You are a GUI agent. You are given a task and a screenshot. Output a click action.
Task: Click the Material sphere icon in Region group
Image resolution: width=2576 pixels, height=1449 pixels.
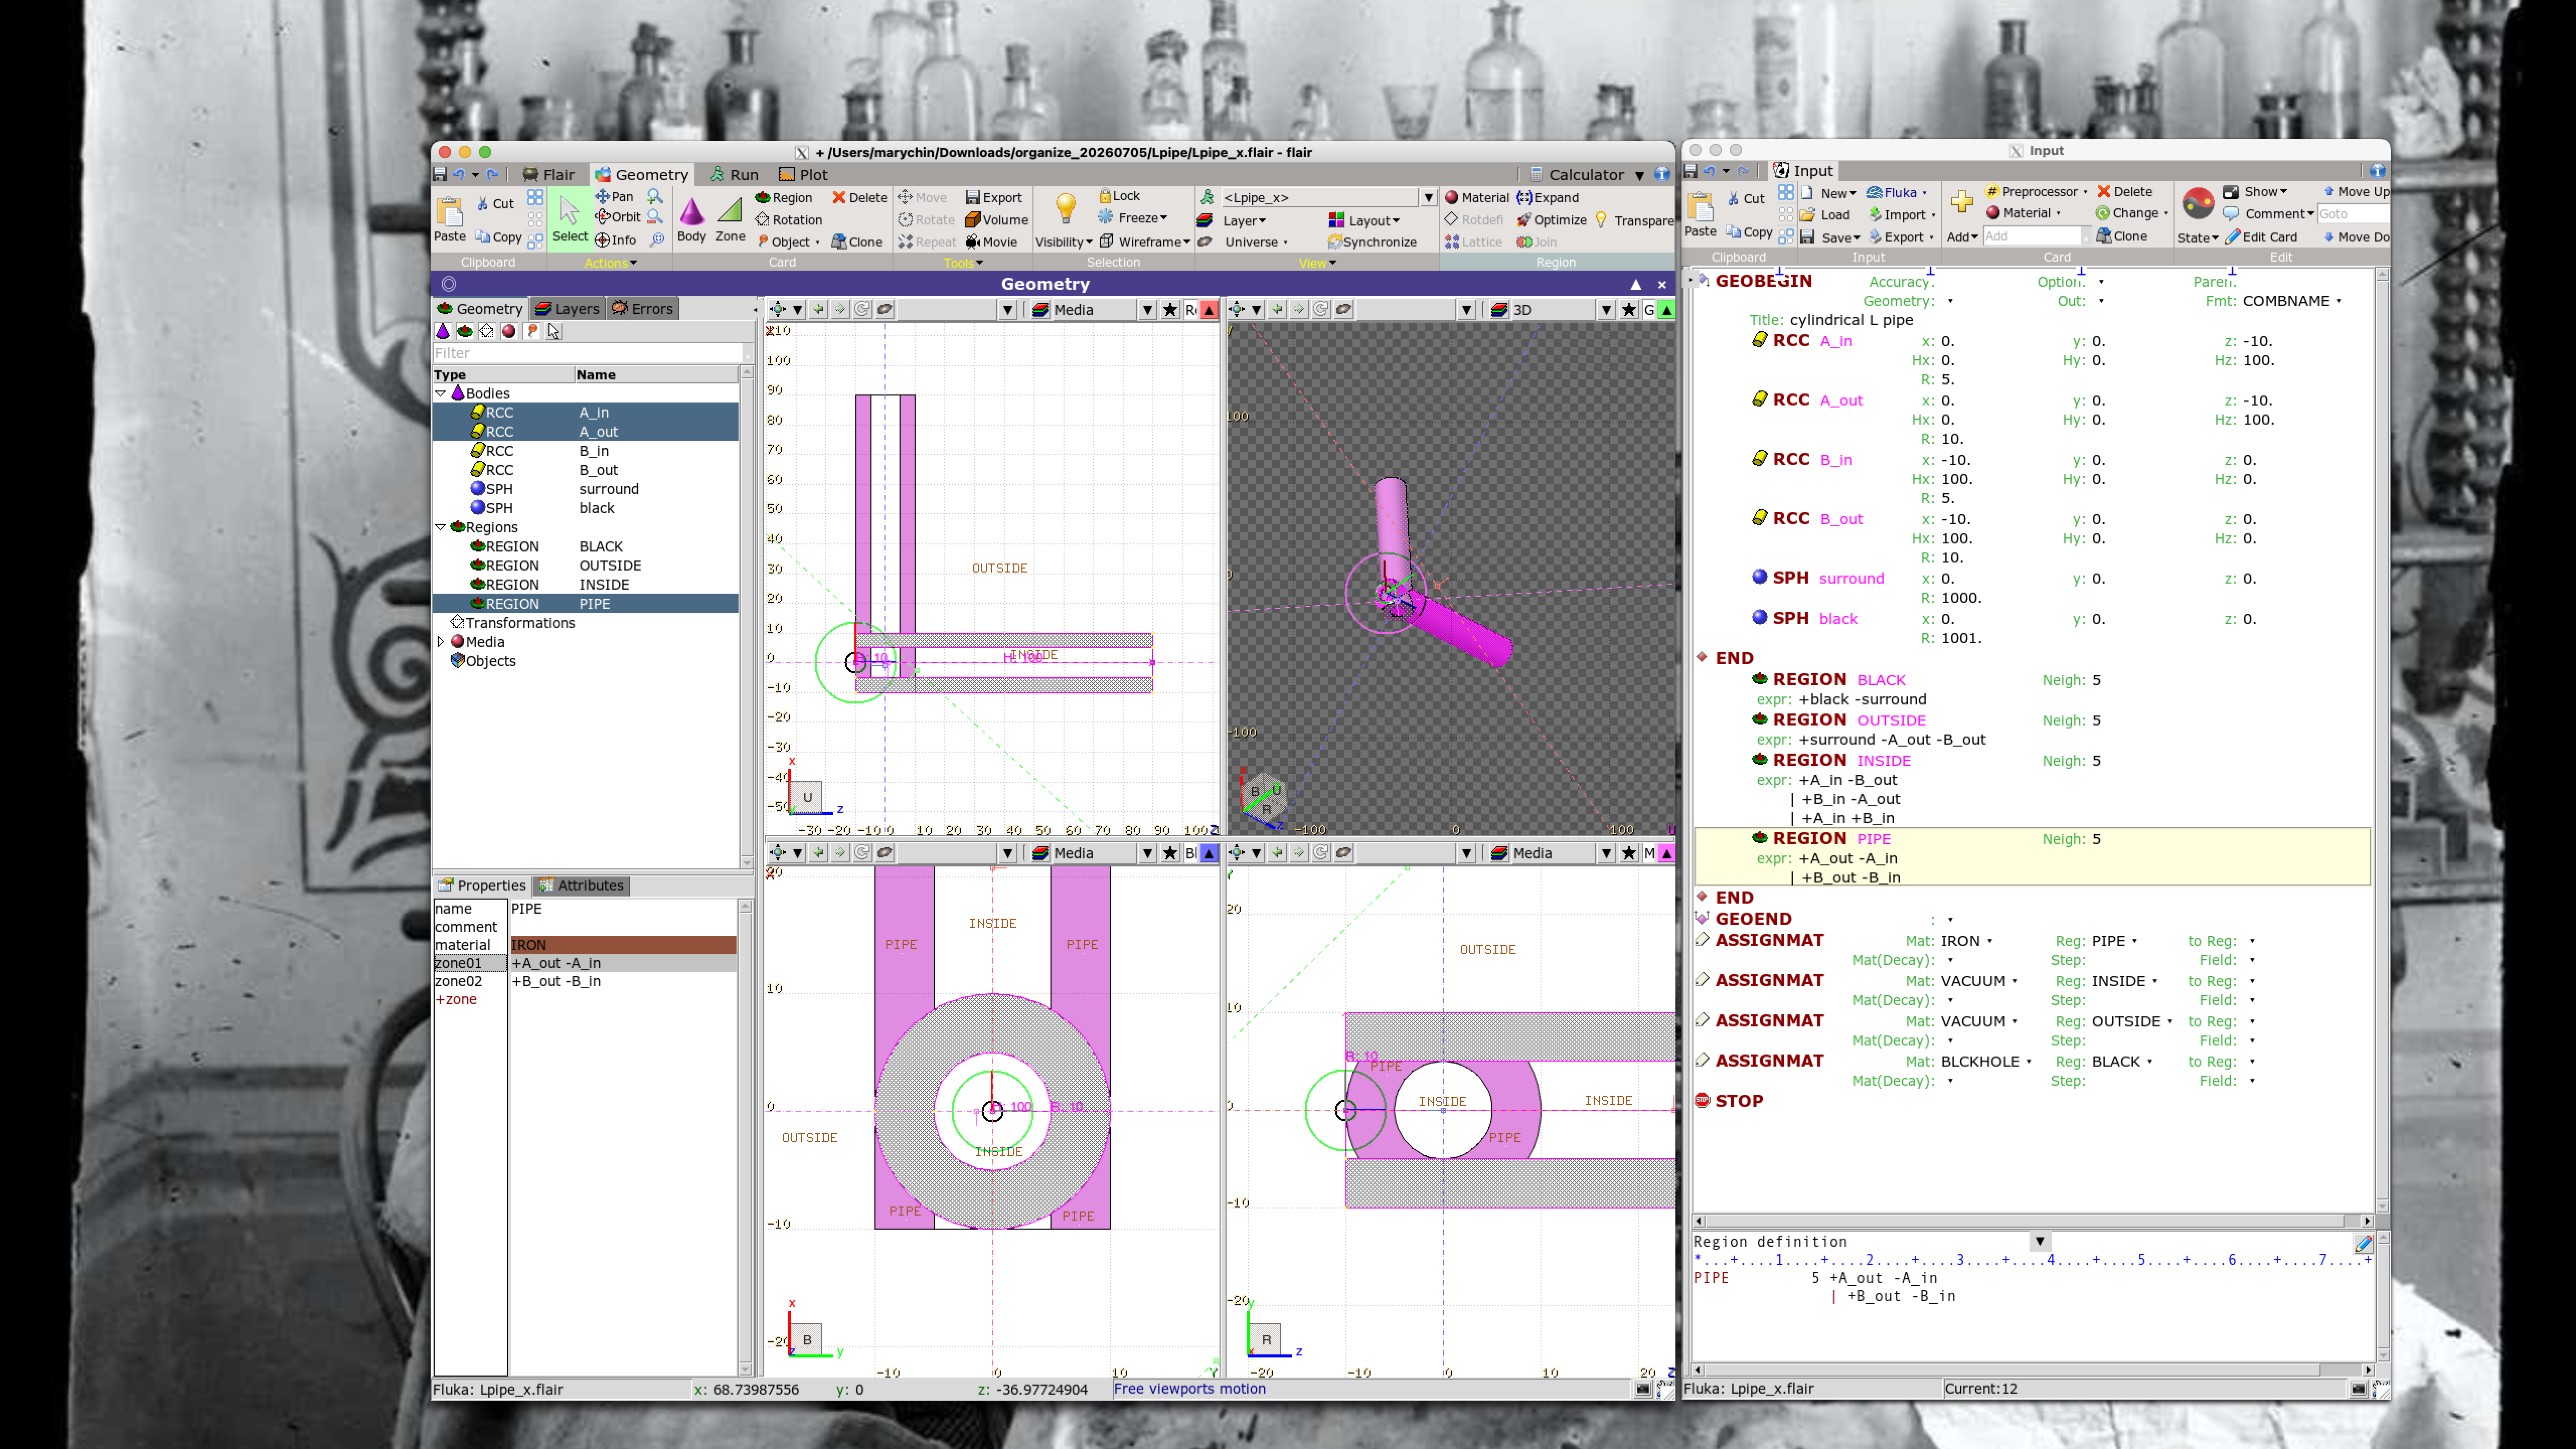[1476, 197]
